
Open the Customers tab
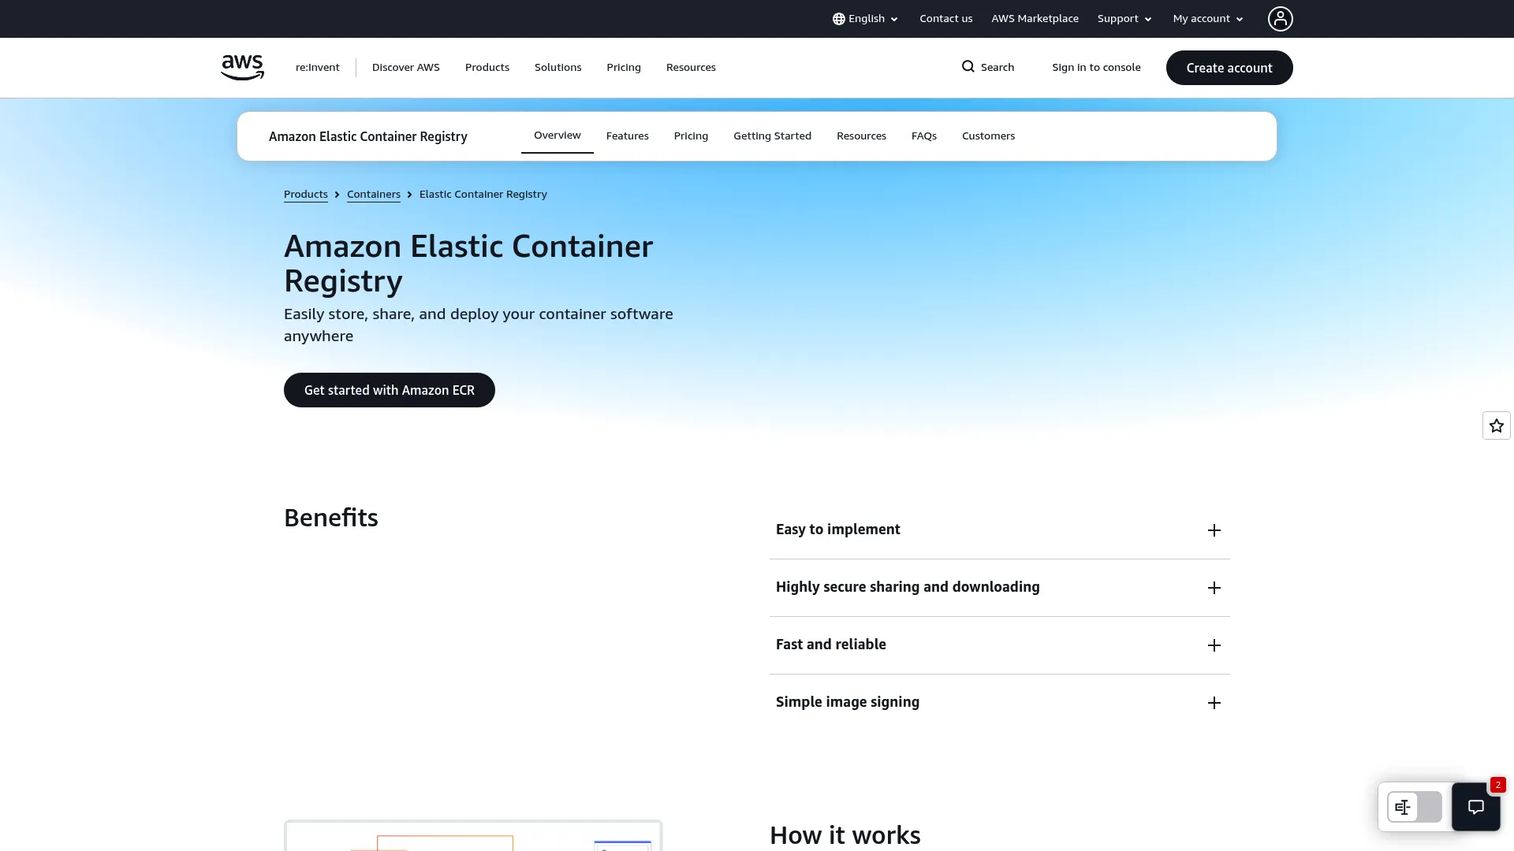coord(988,136)
